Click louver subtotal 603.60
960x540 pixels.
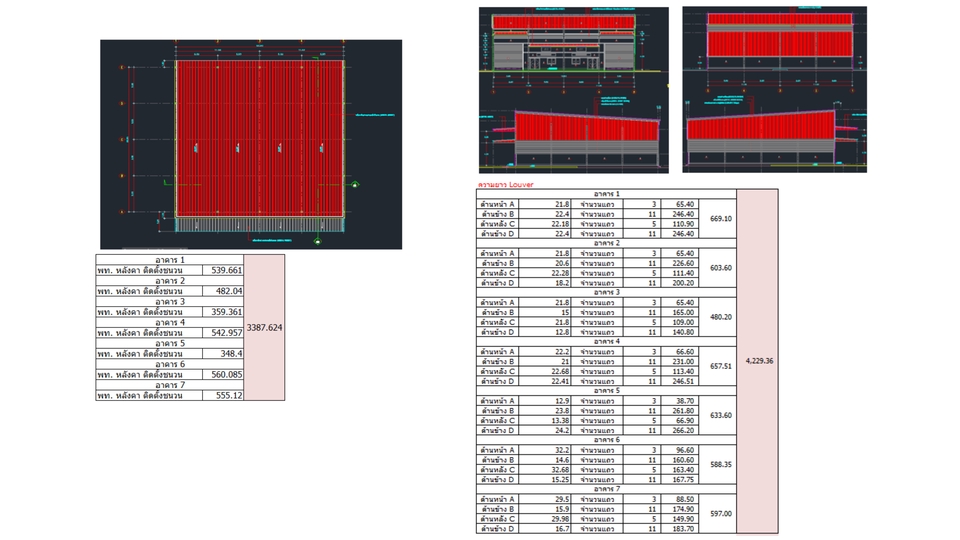tap(720, 268)
